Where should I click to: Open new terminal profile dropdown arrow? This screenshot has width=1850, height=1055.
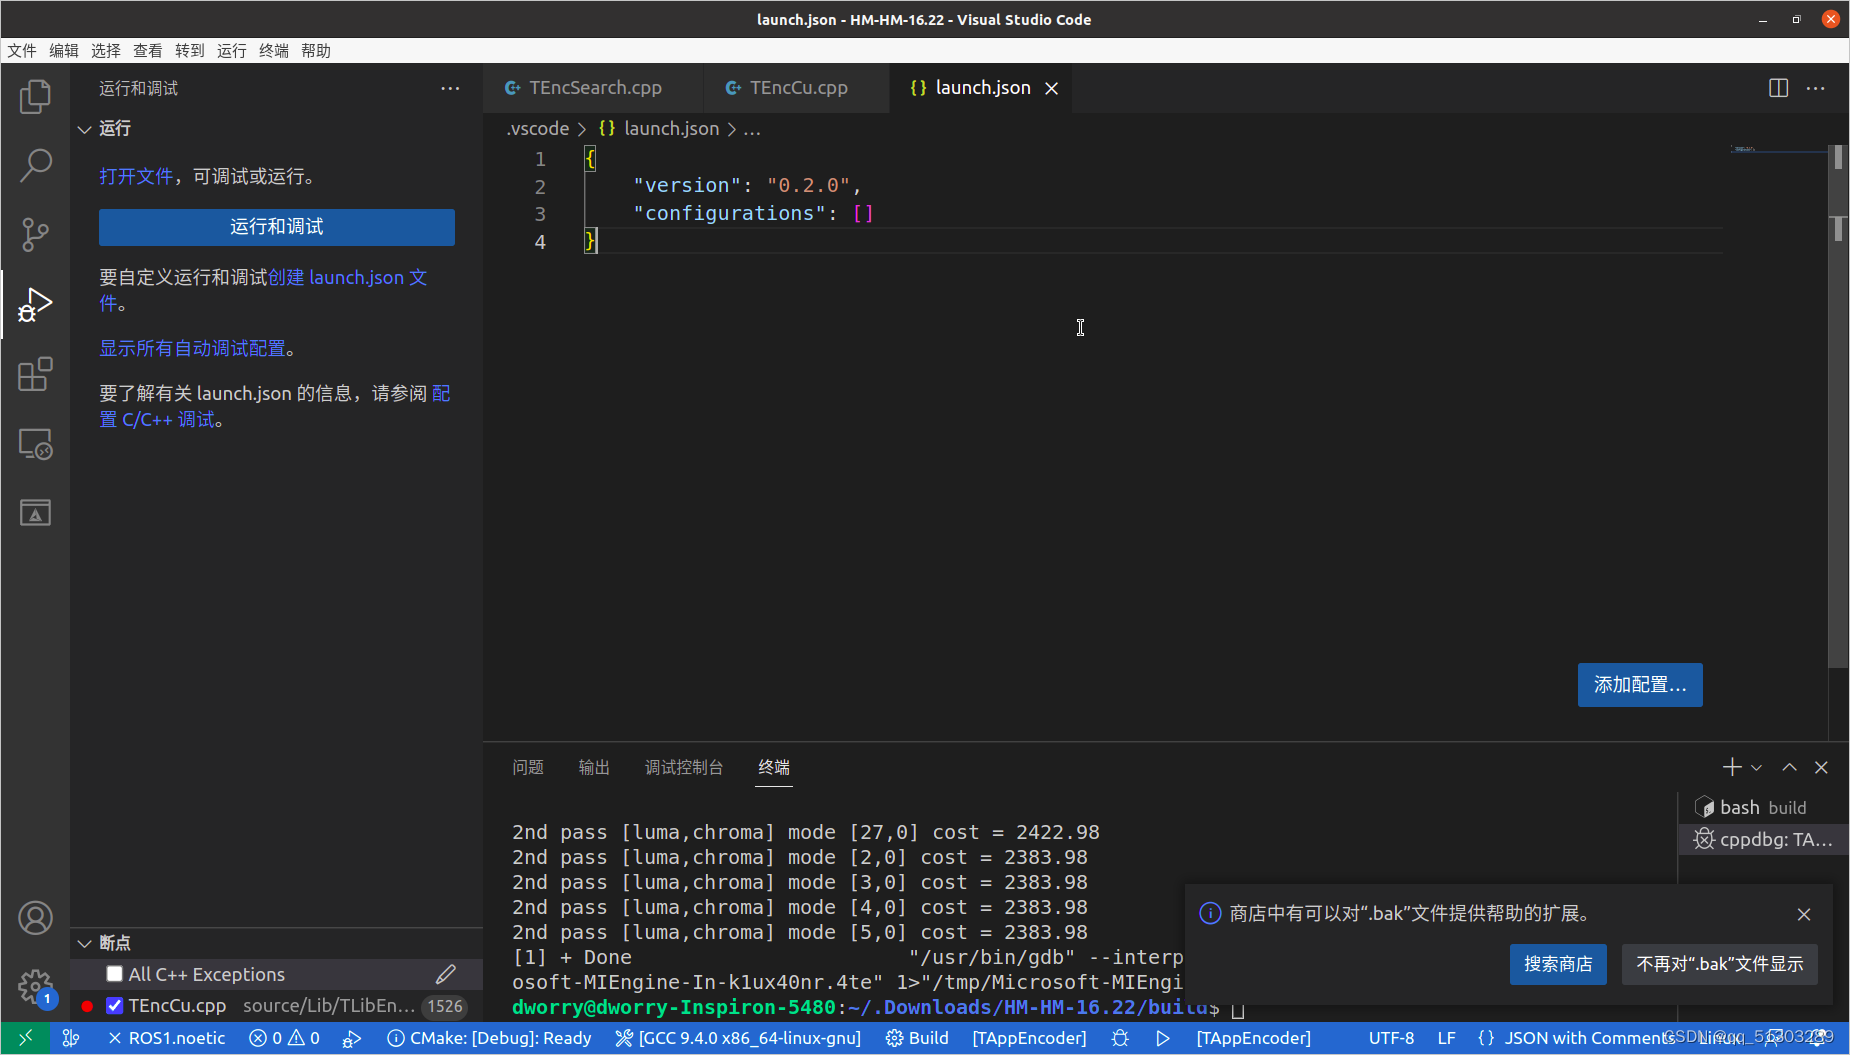pos(1756,768)
